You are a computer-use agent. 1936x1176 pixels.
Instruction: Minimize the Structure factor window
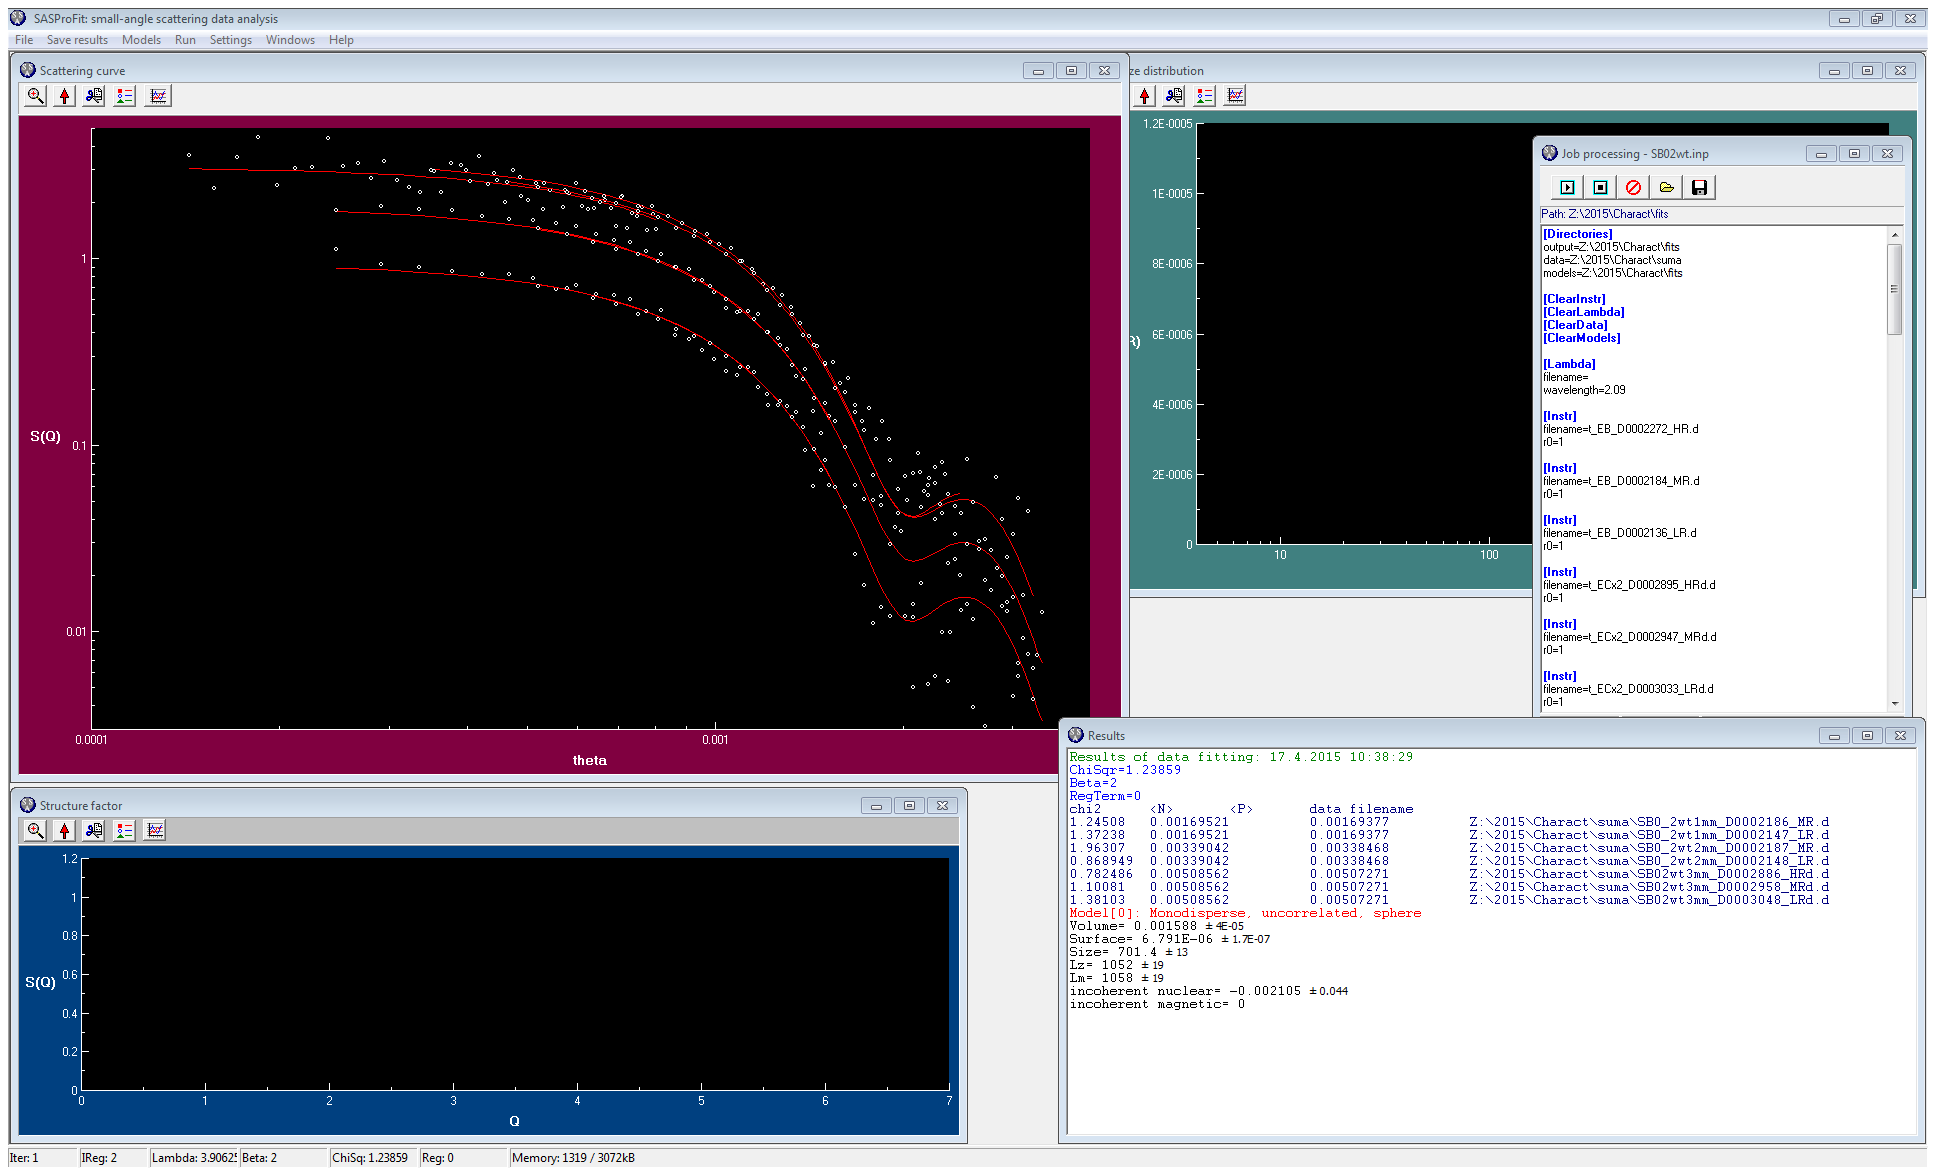(x=876, y=806)
